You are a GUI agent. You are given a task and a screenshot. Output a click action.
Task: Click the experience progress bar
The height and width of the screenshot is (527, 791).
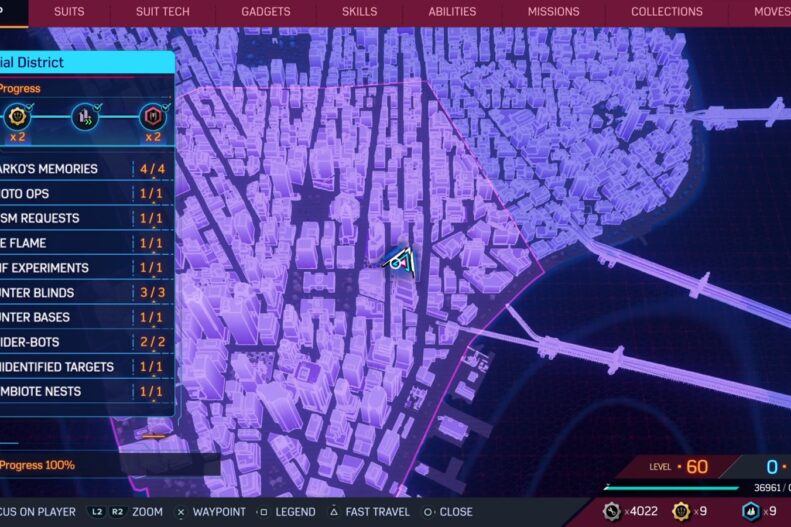671,488
